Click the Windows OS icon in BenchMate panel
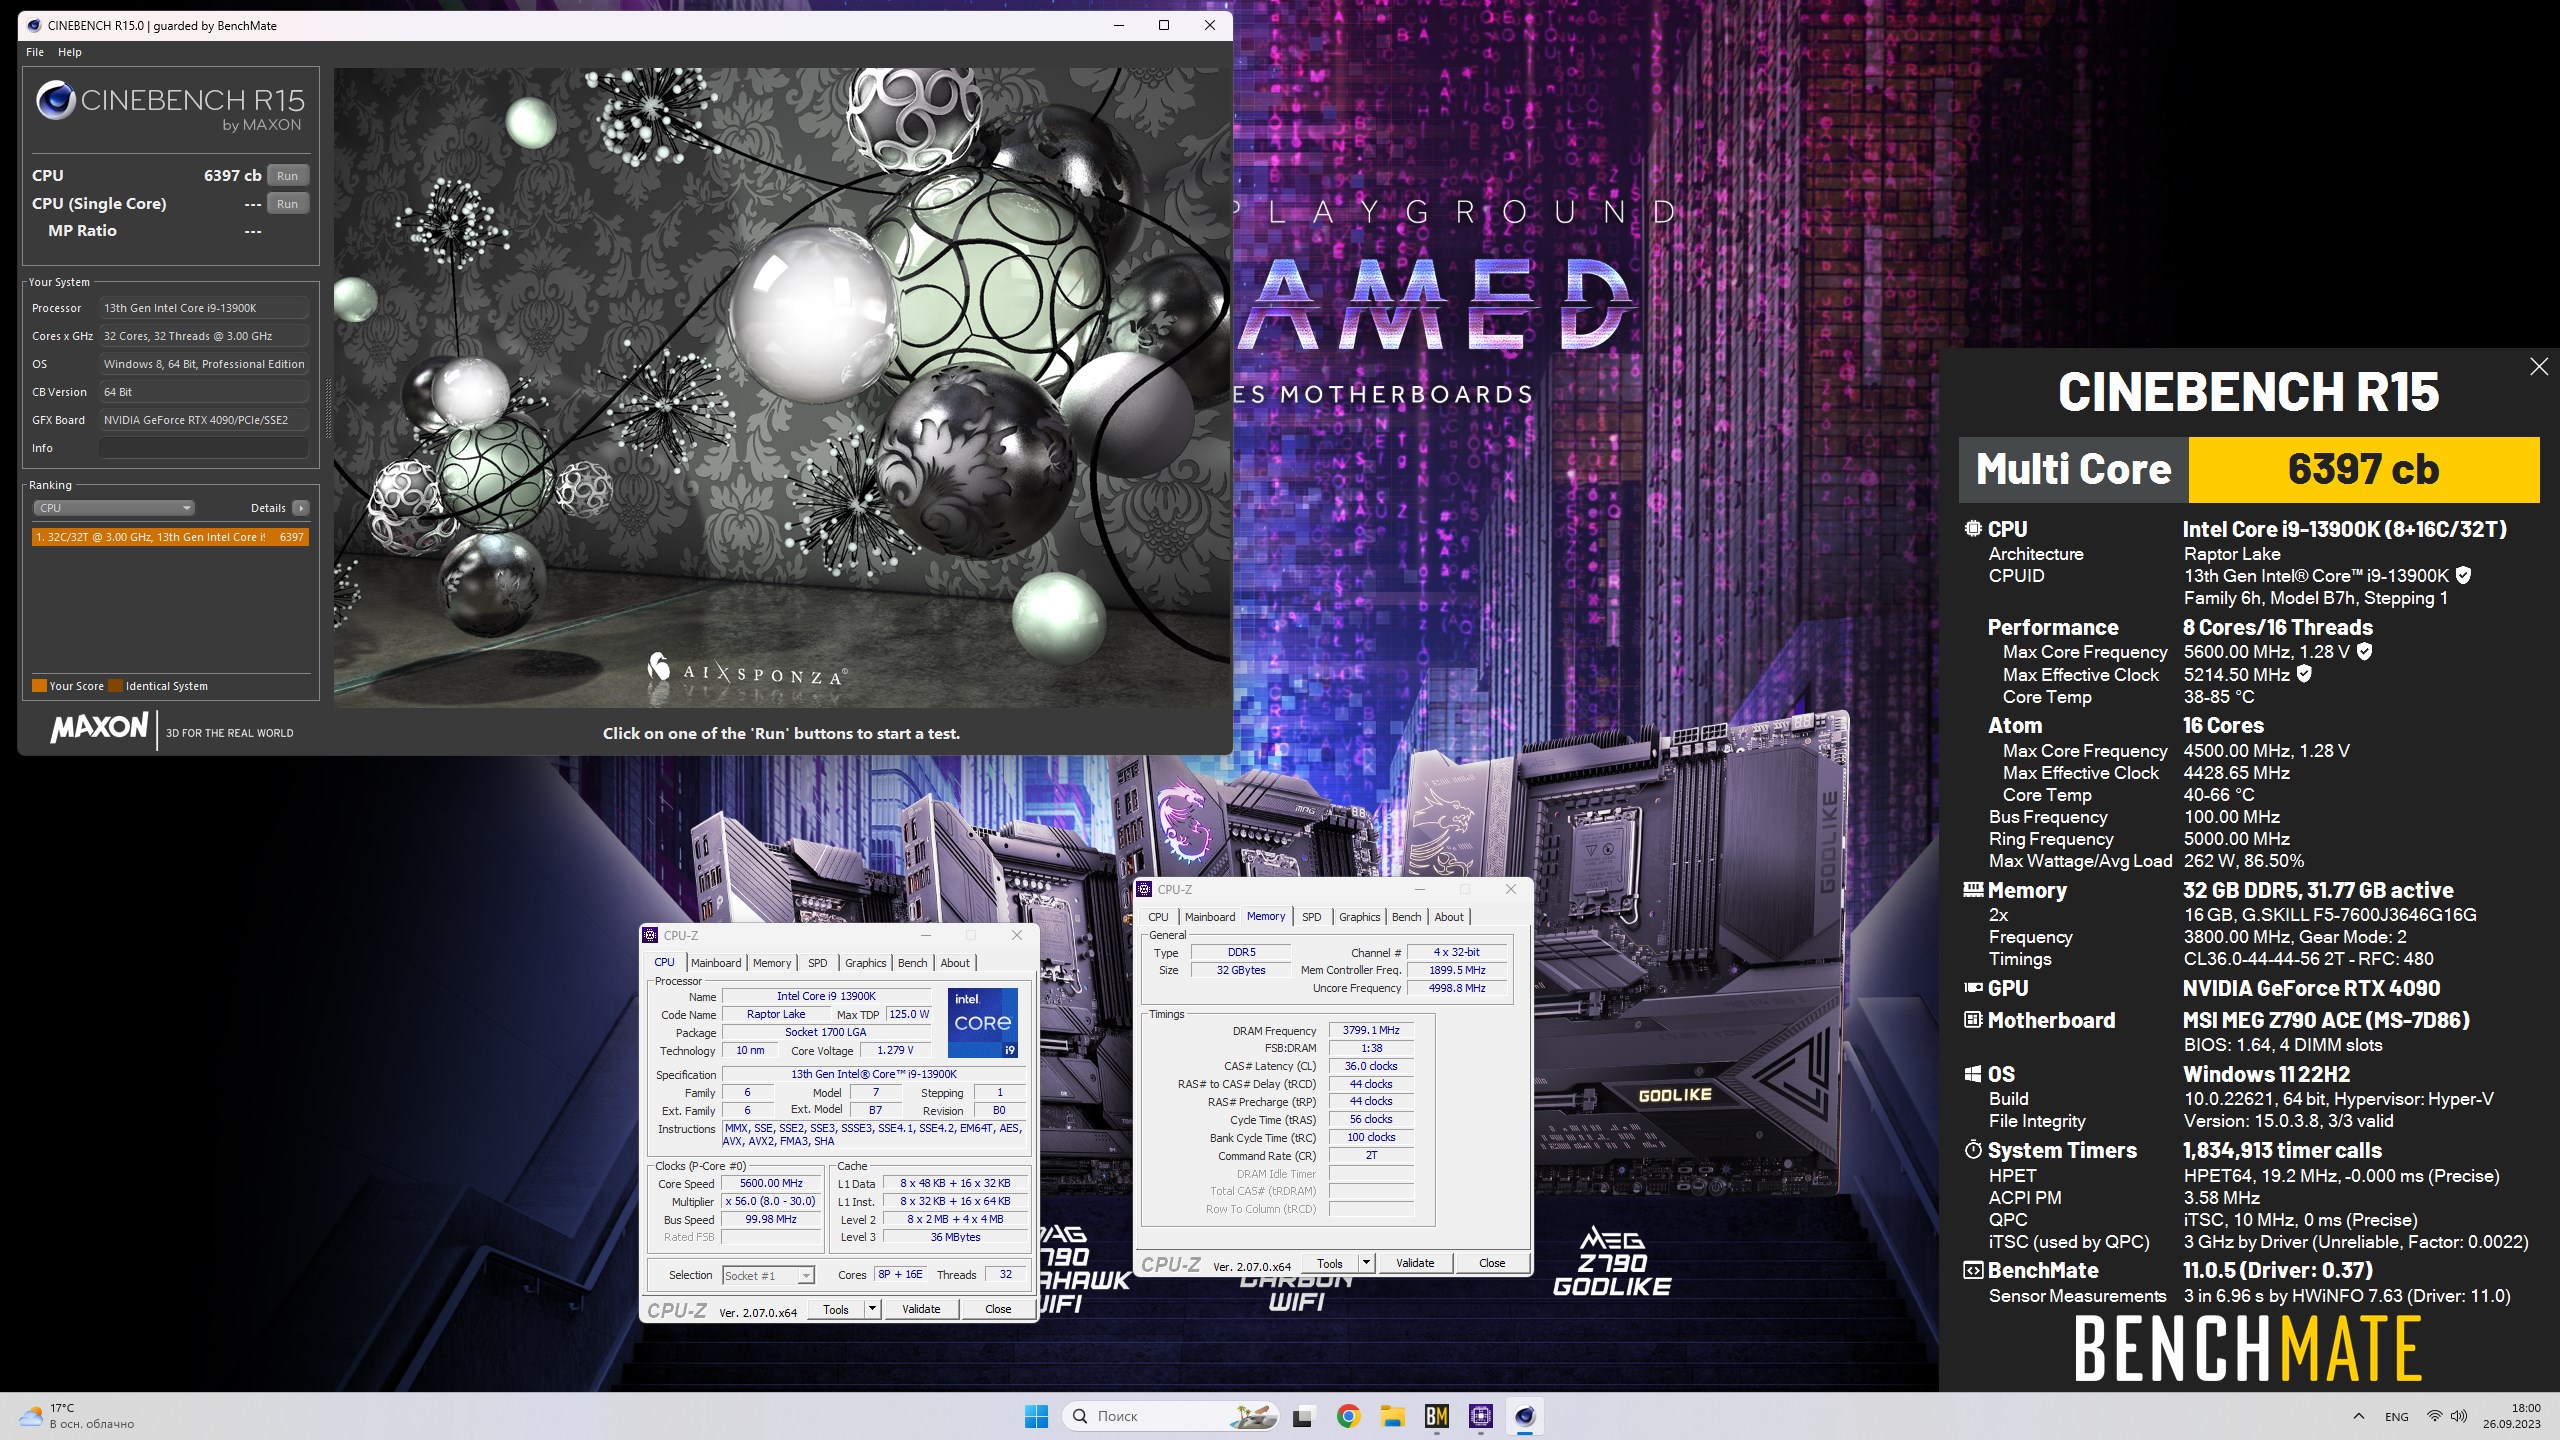 click(1973, 1074)
